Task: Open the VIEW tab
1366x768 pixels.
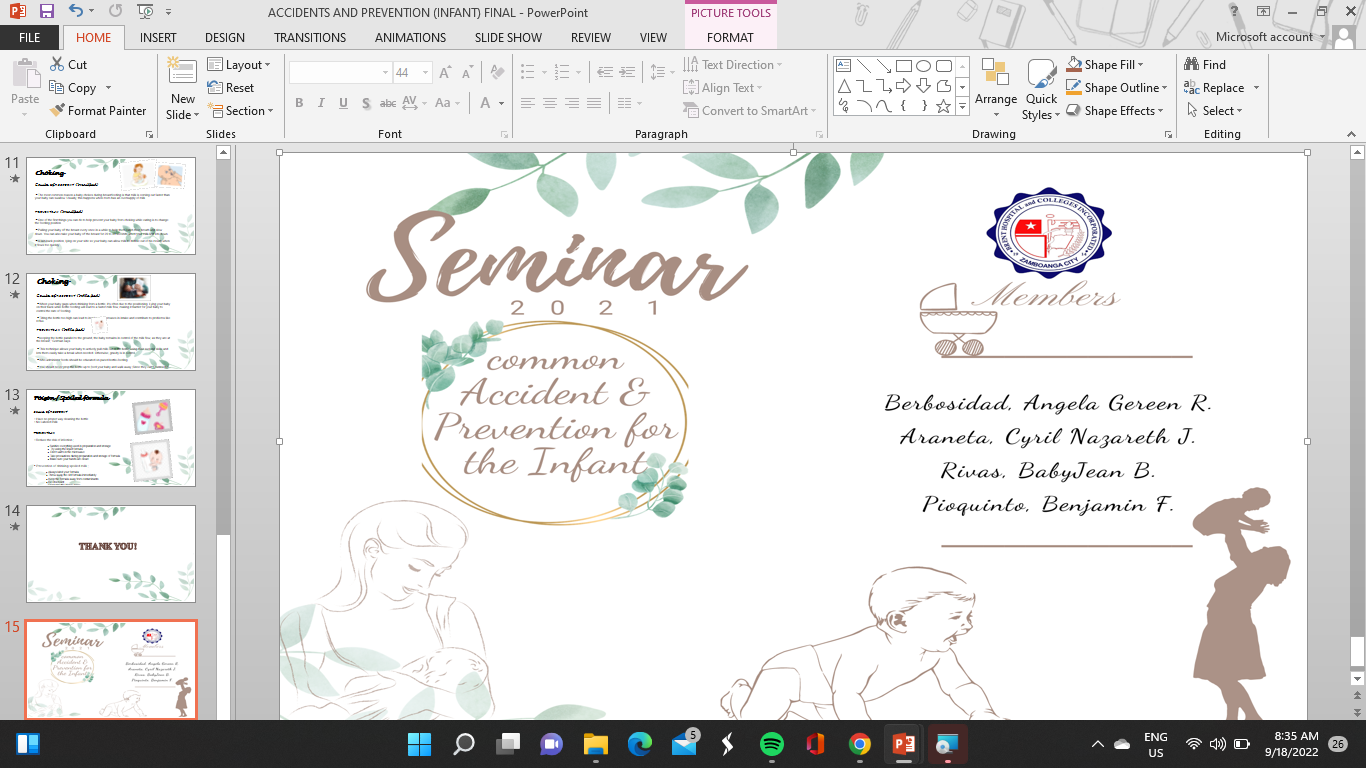Action: 653,38
